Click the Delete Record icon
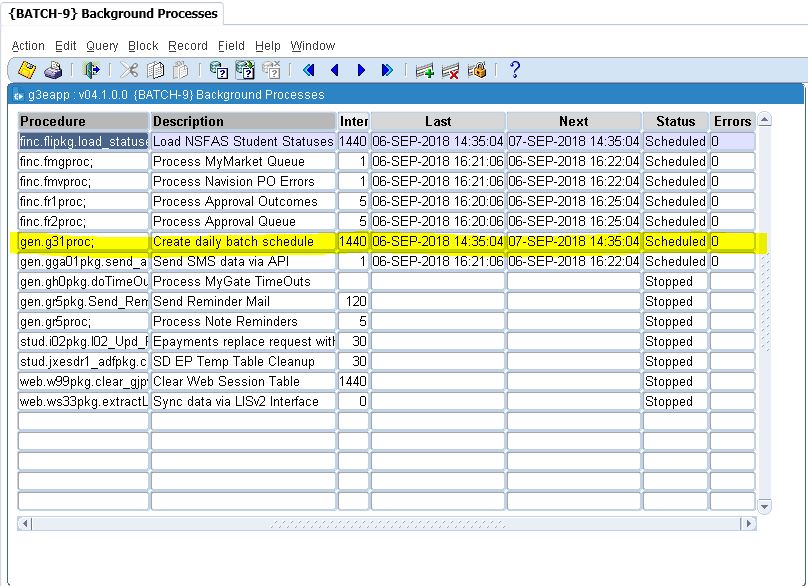The width and height of the screenshot is (808, 586). tap(451, 70)
